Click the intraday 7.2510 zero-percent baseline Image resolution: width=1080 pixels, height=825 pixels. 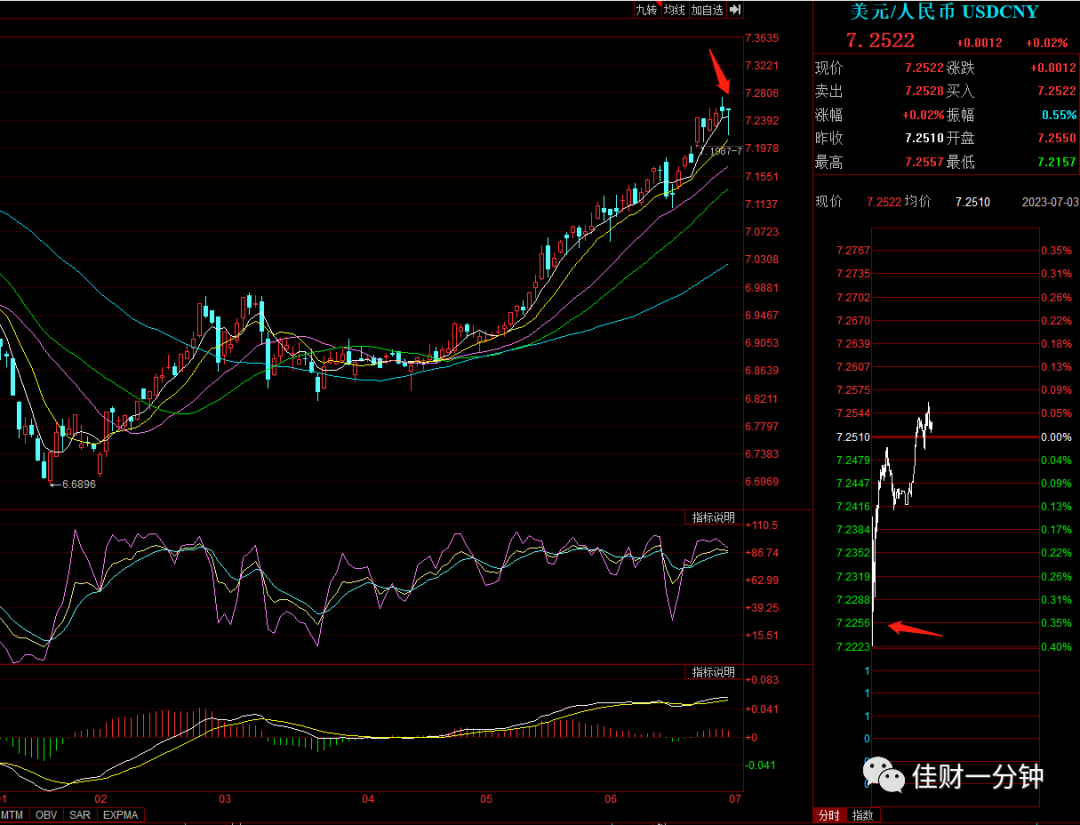[x=954, y=437]
